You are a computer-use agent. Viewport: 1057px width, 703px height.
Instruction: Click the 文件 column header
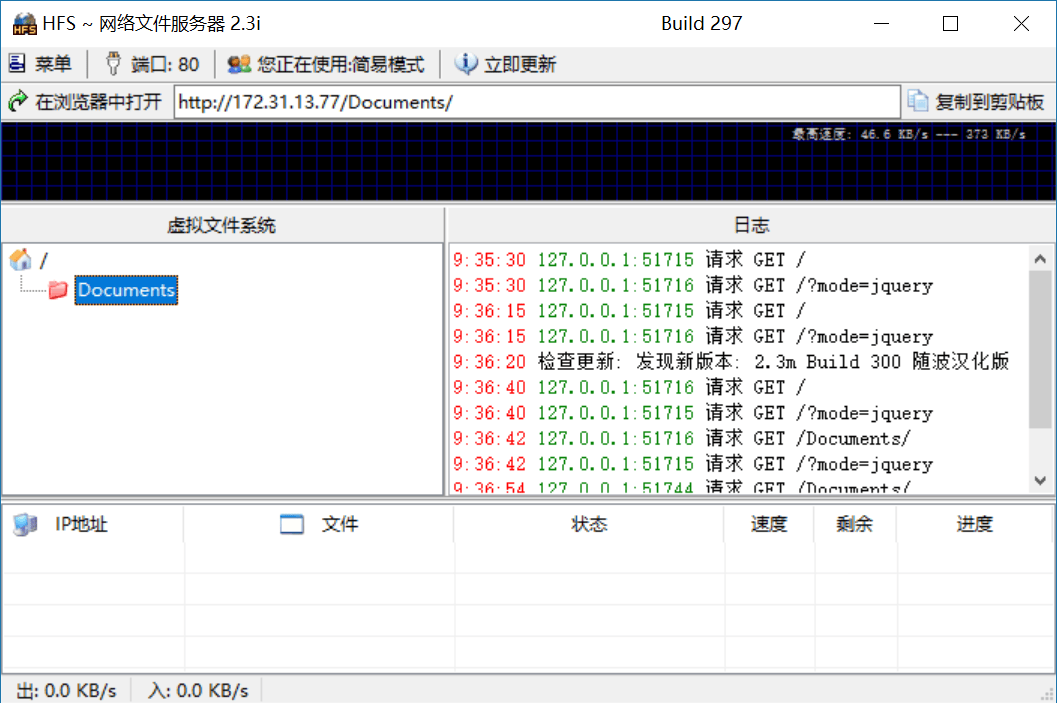pos(339,524)
